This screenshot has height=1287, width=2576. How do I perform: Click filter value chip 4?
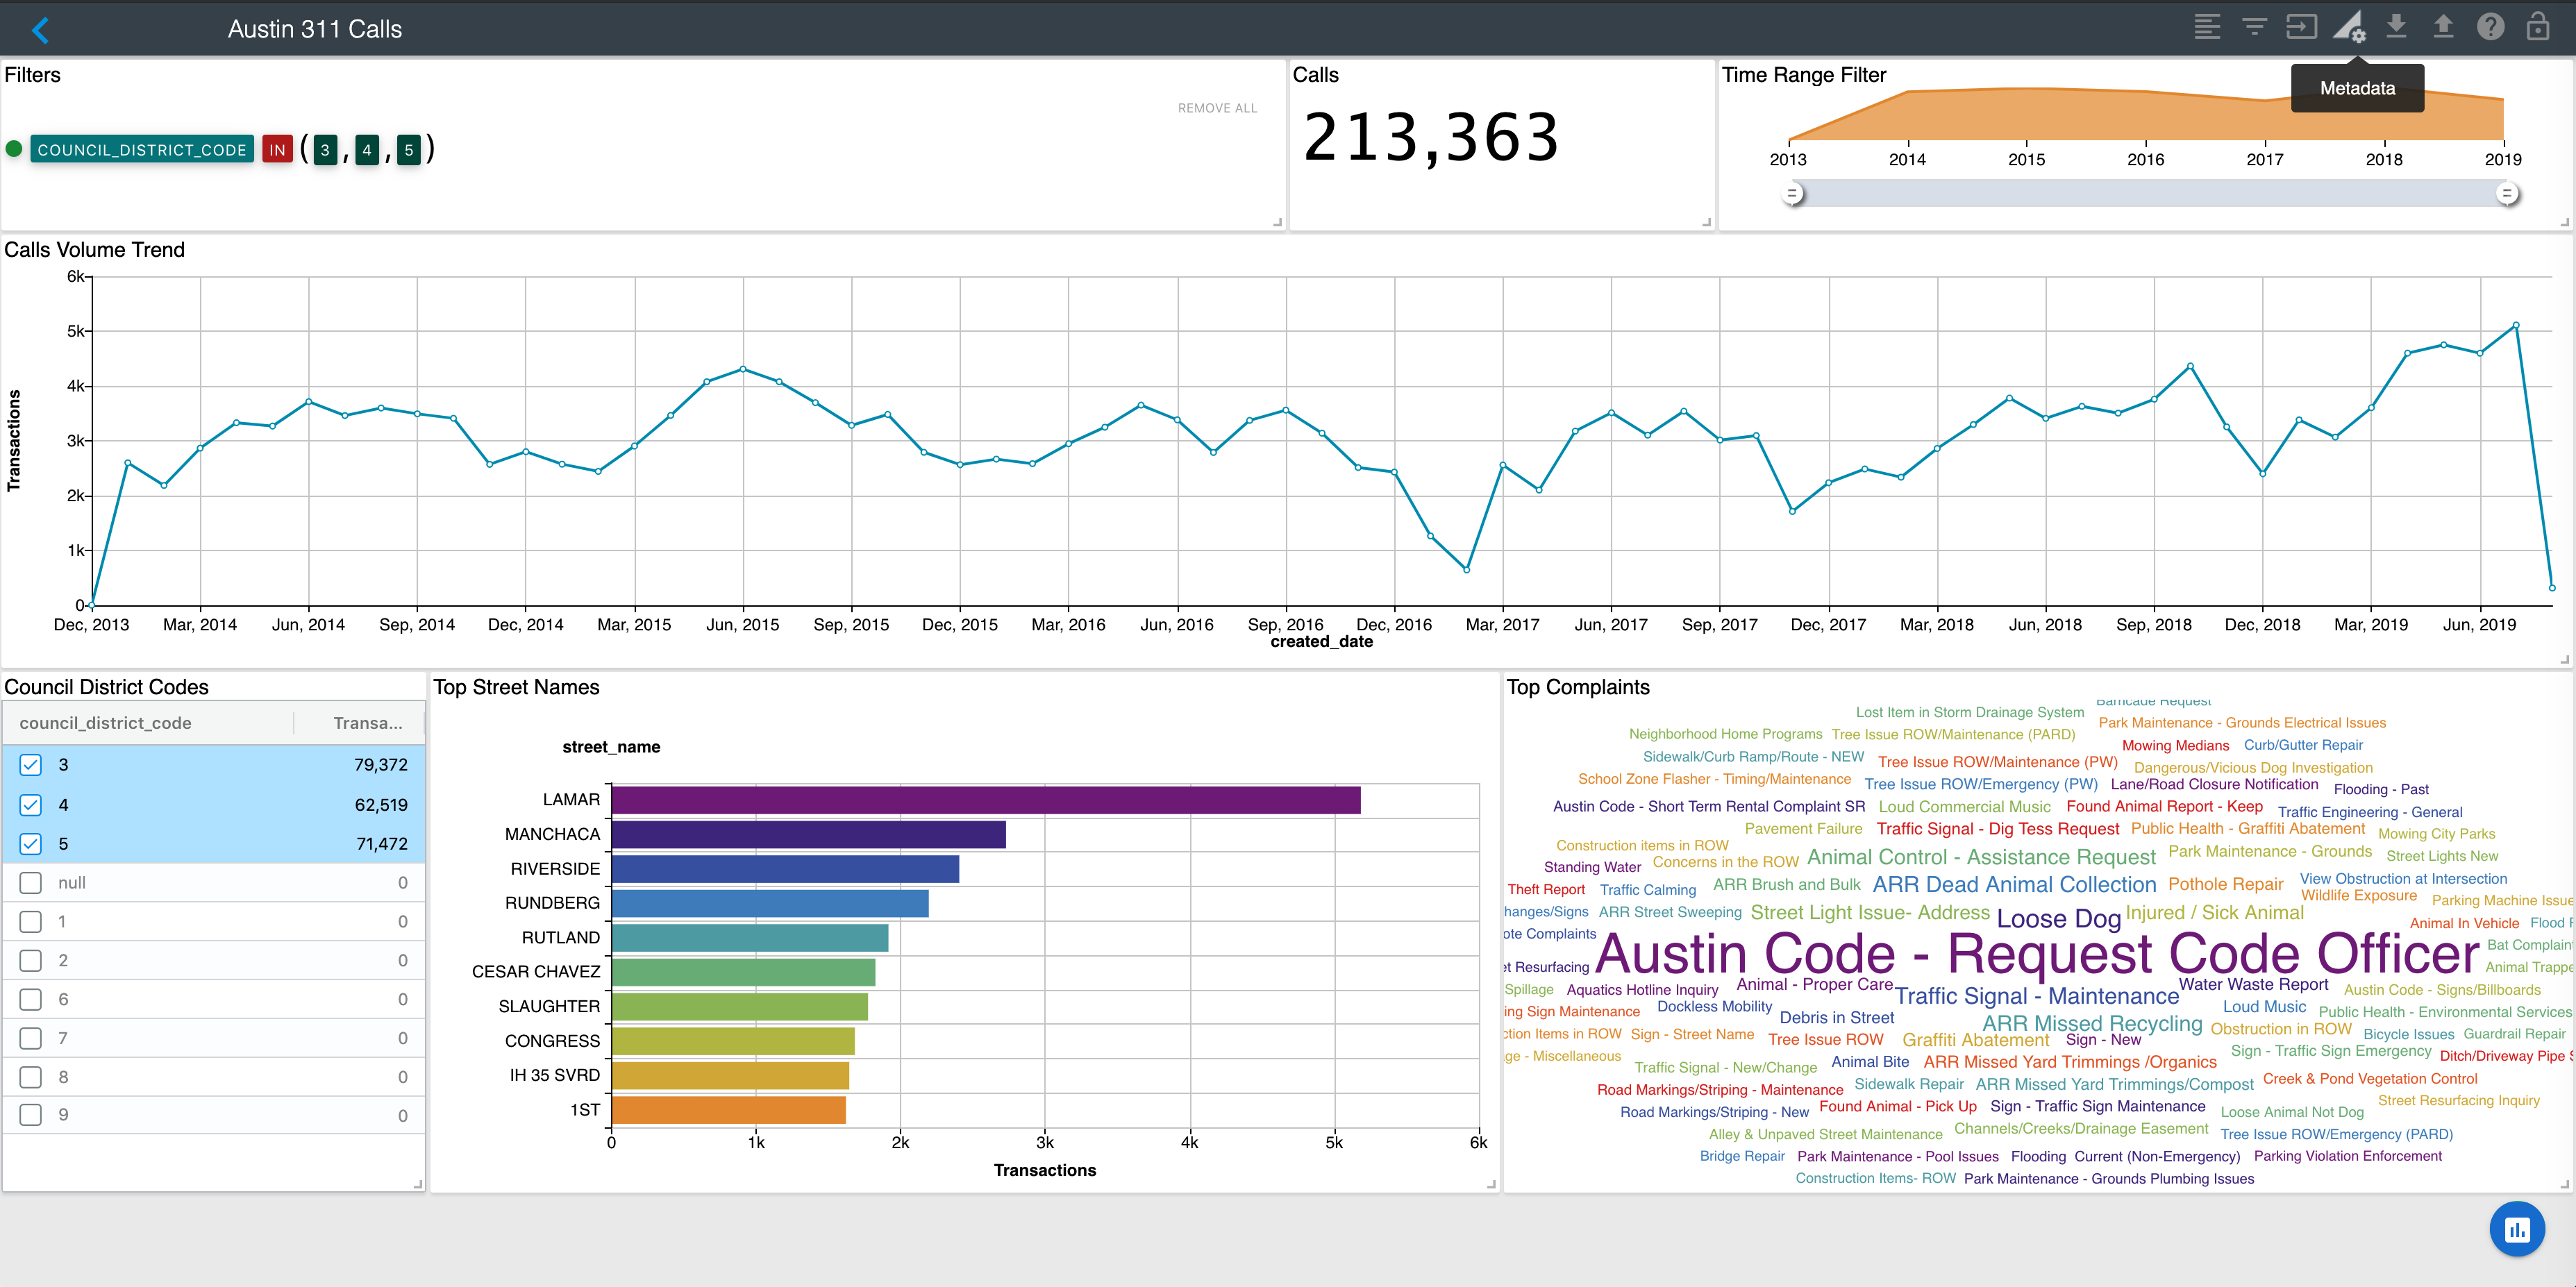pos(367,150)
